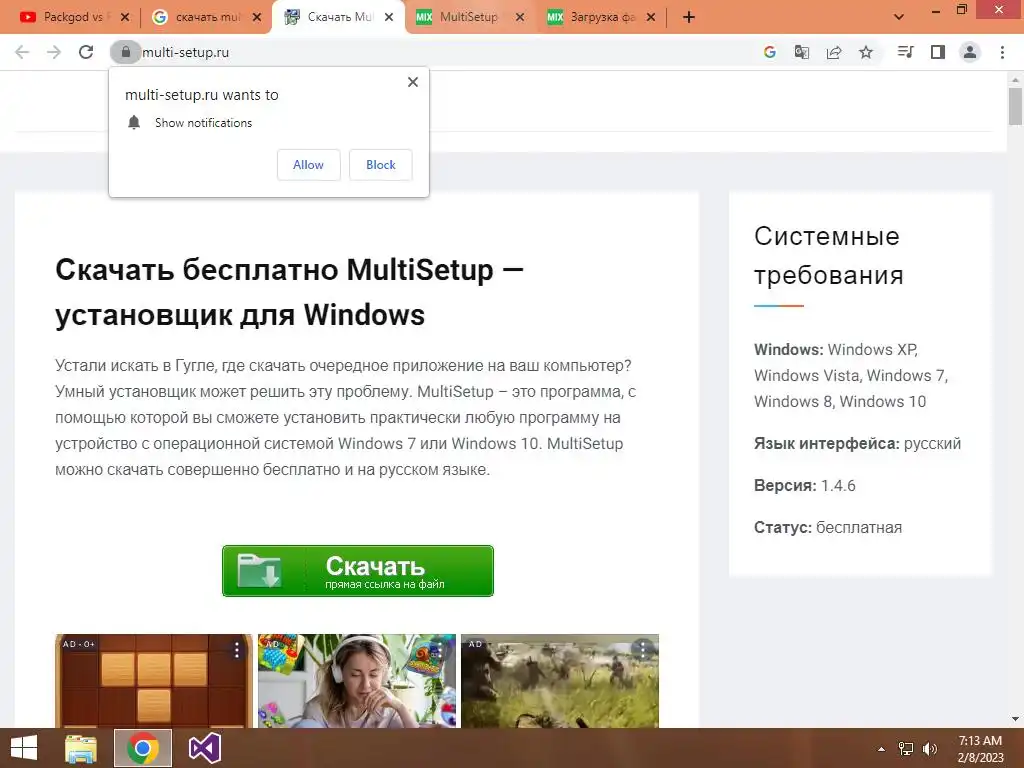Viewport: 1024px width, 768px height.
Task: Click the page vertical scrollbar thumb
Action: pos(1015,106)
